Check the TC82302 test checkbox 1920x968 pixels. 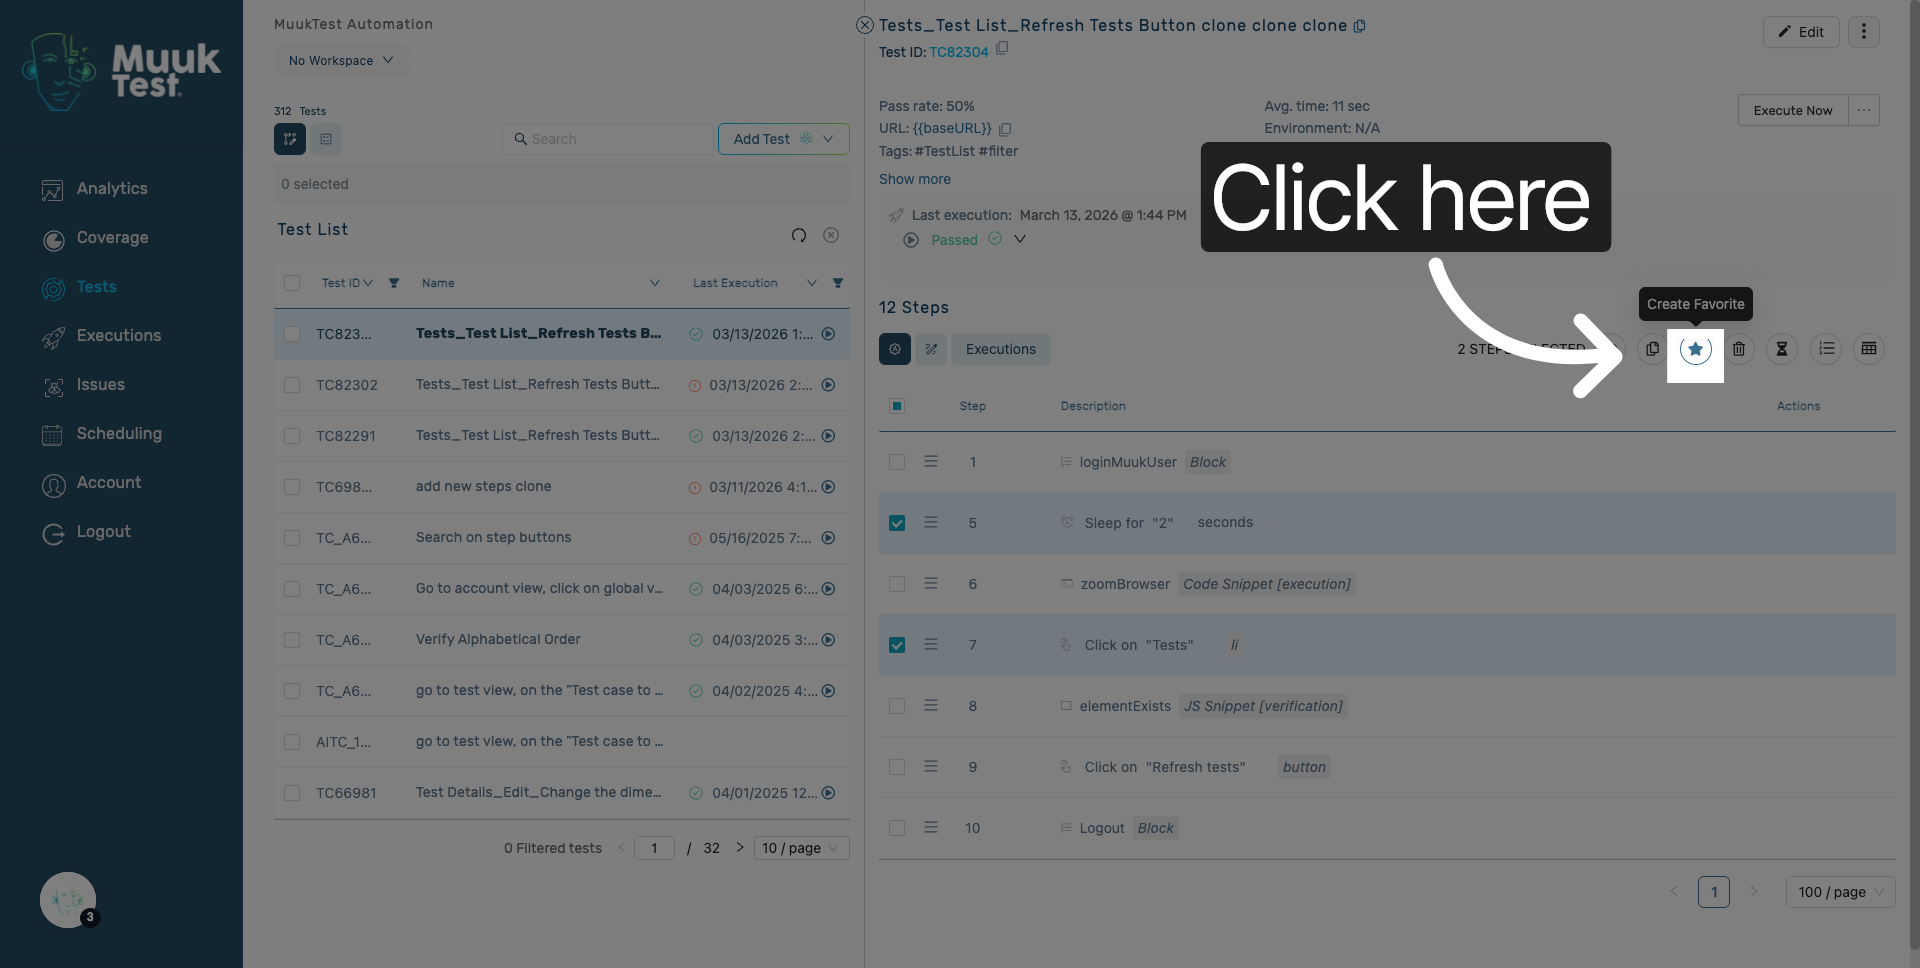pyautogui.click(x=292, y=385)
